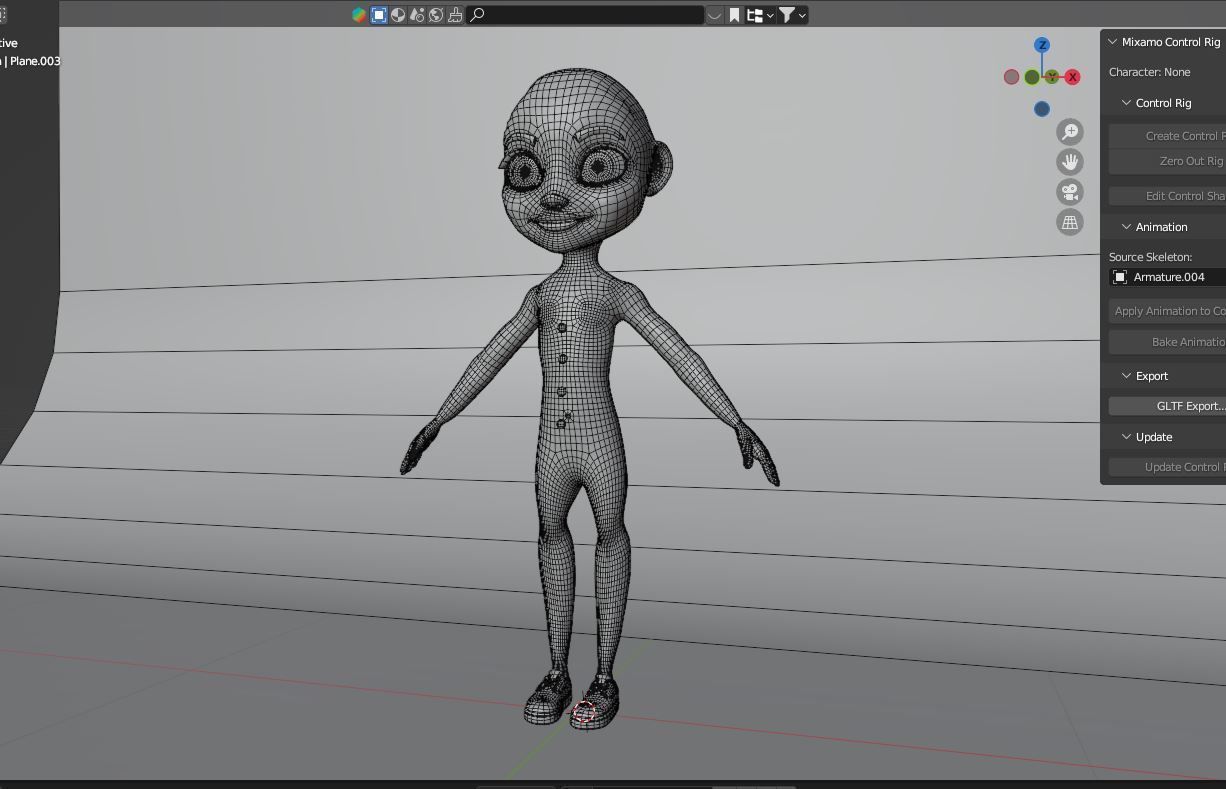The height and width of the screenshot is (789, 1226).
Task: Snap view to the red X axis
Action: [x=1073, y=77]
